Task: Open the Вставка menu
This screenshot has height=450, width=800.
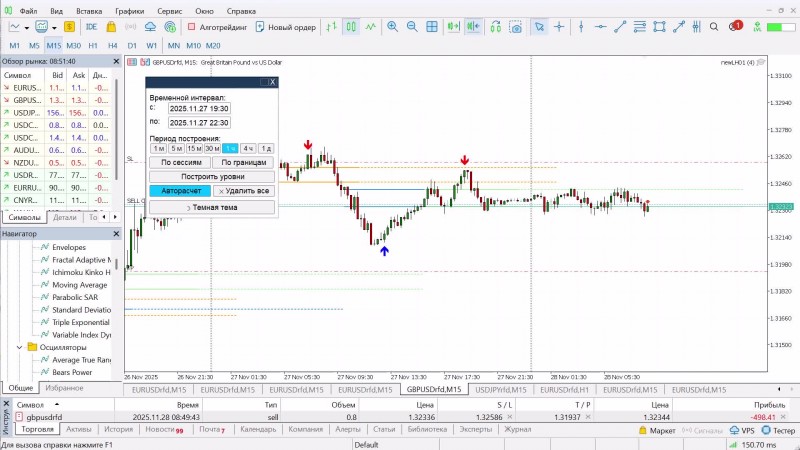Action: pos(89,11)
